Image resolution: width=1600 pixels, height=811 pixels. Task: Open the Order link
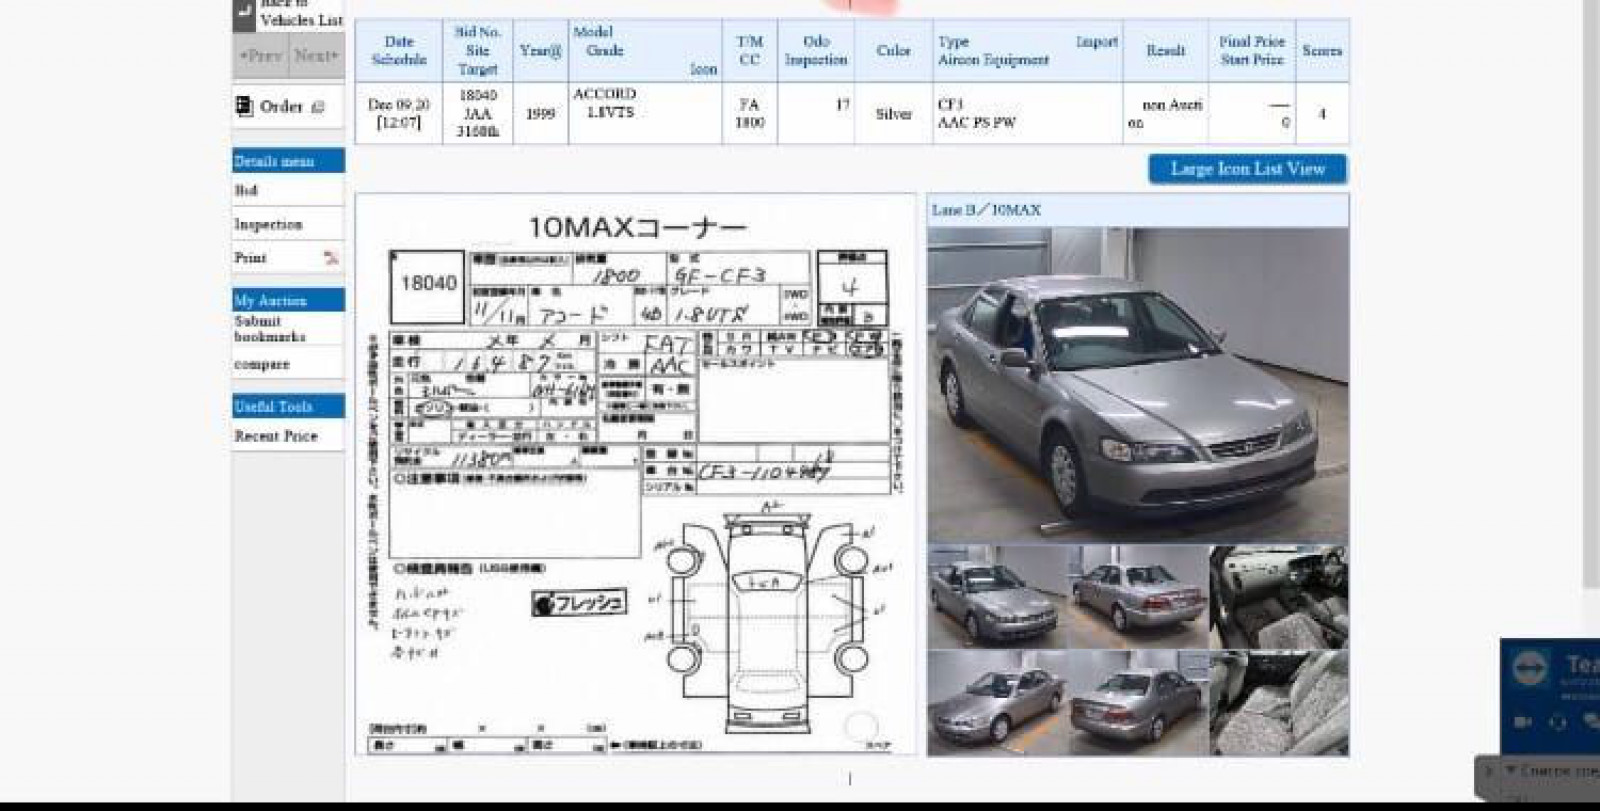coord(281,106)
